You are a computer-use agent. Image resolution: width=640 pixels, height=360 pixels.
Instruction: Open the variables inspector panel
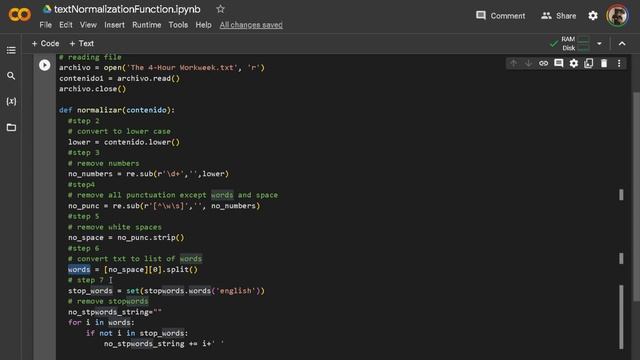[11, 102]
